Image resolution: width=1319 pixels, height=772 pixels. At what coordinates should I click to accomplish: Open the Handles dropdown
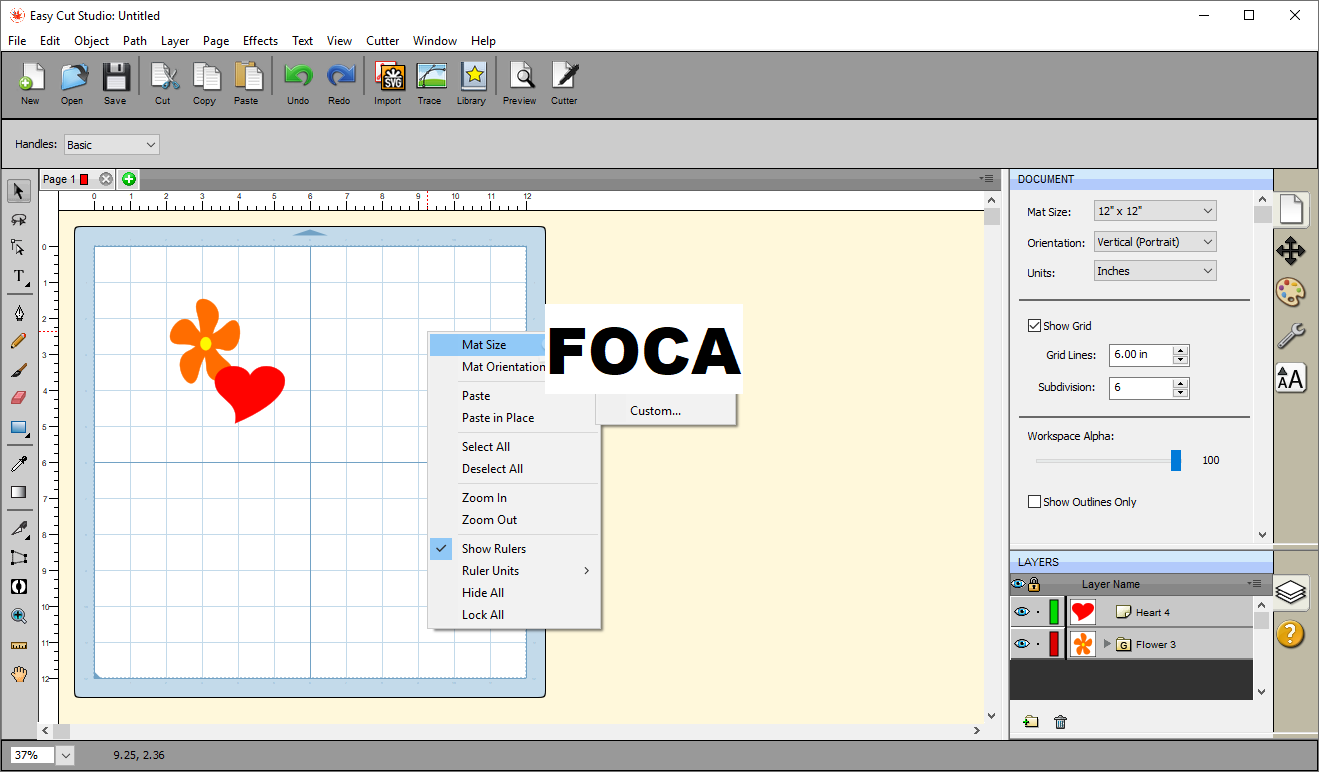coord(111,145)
